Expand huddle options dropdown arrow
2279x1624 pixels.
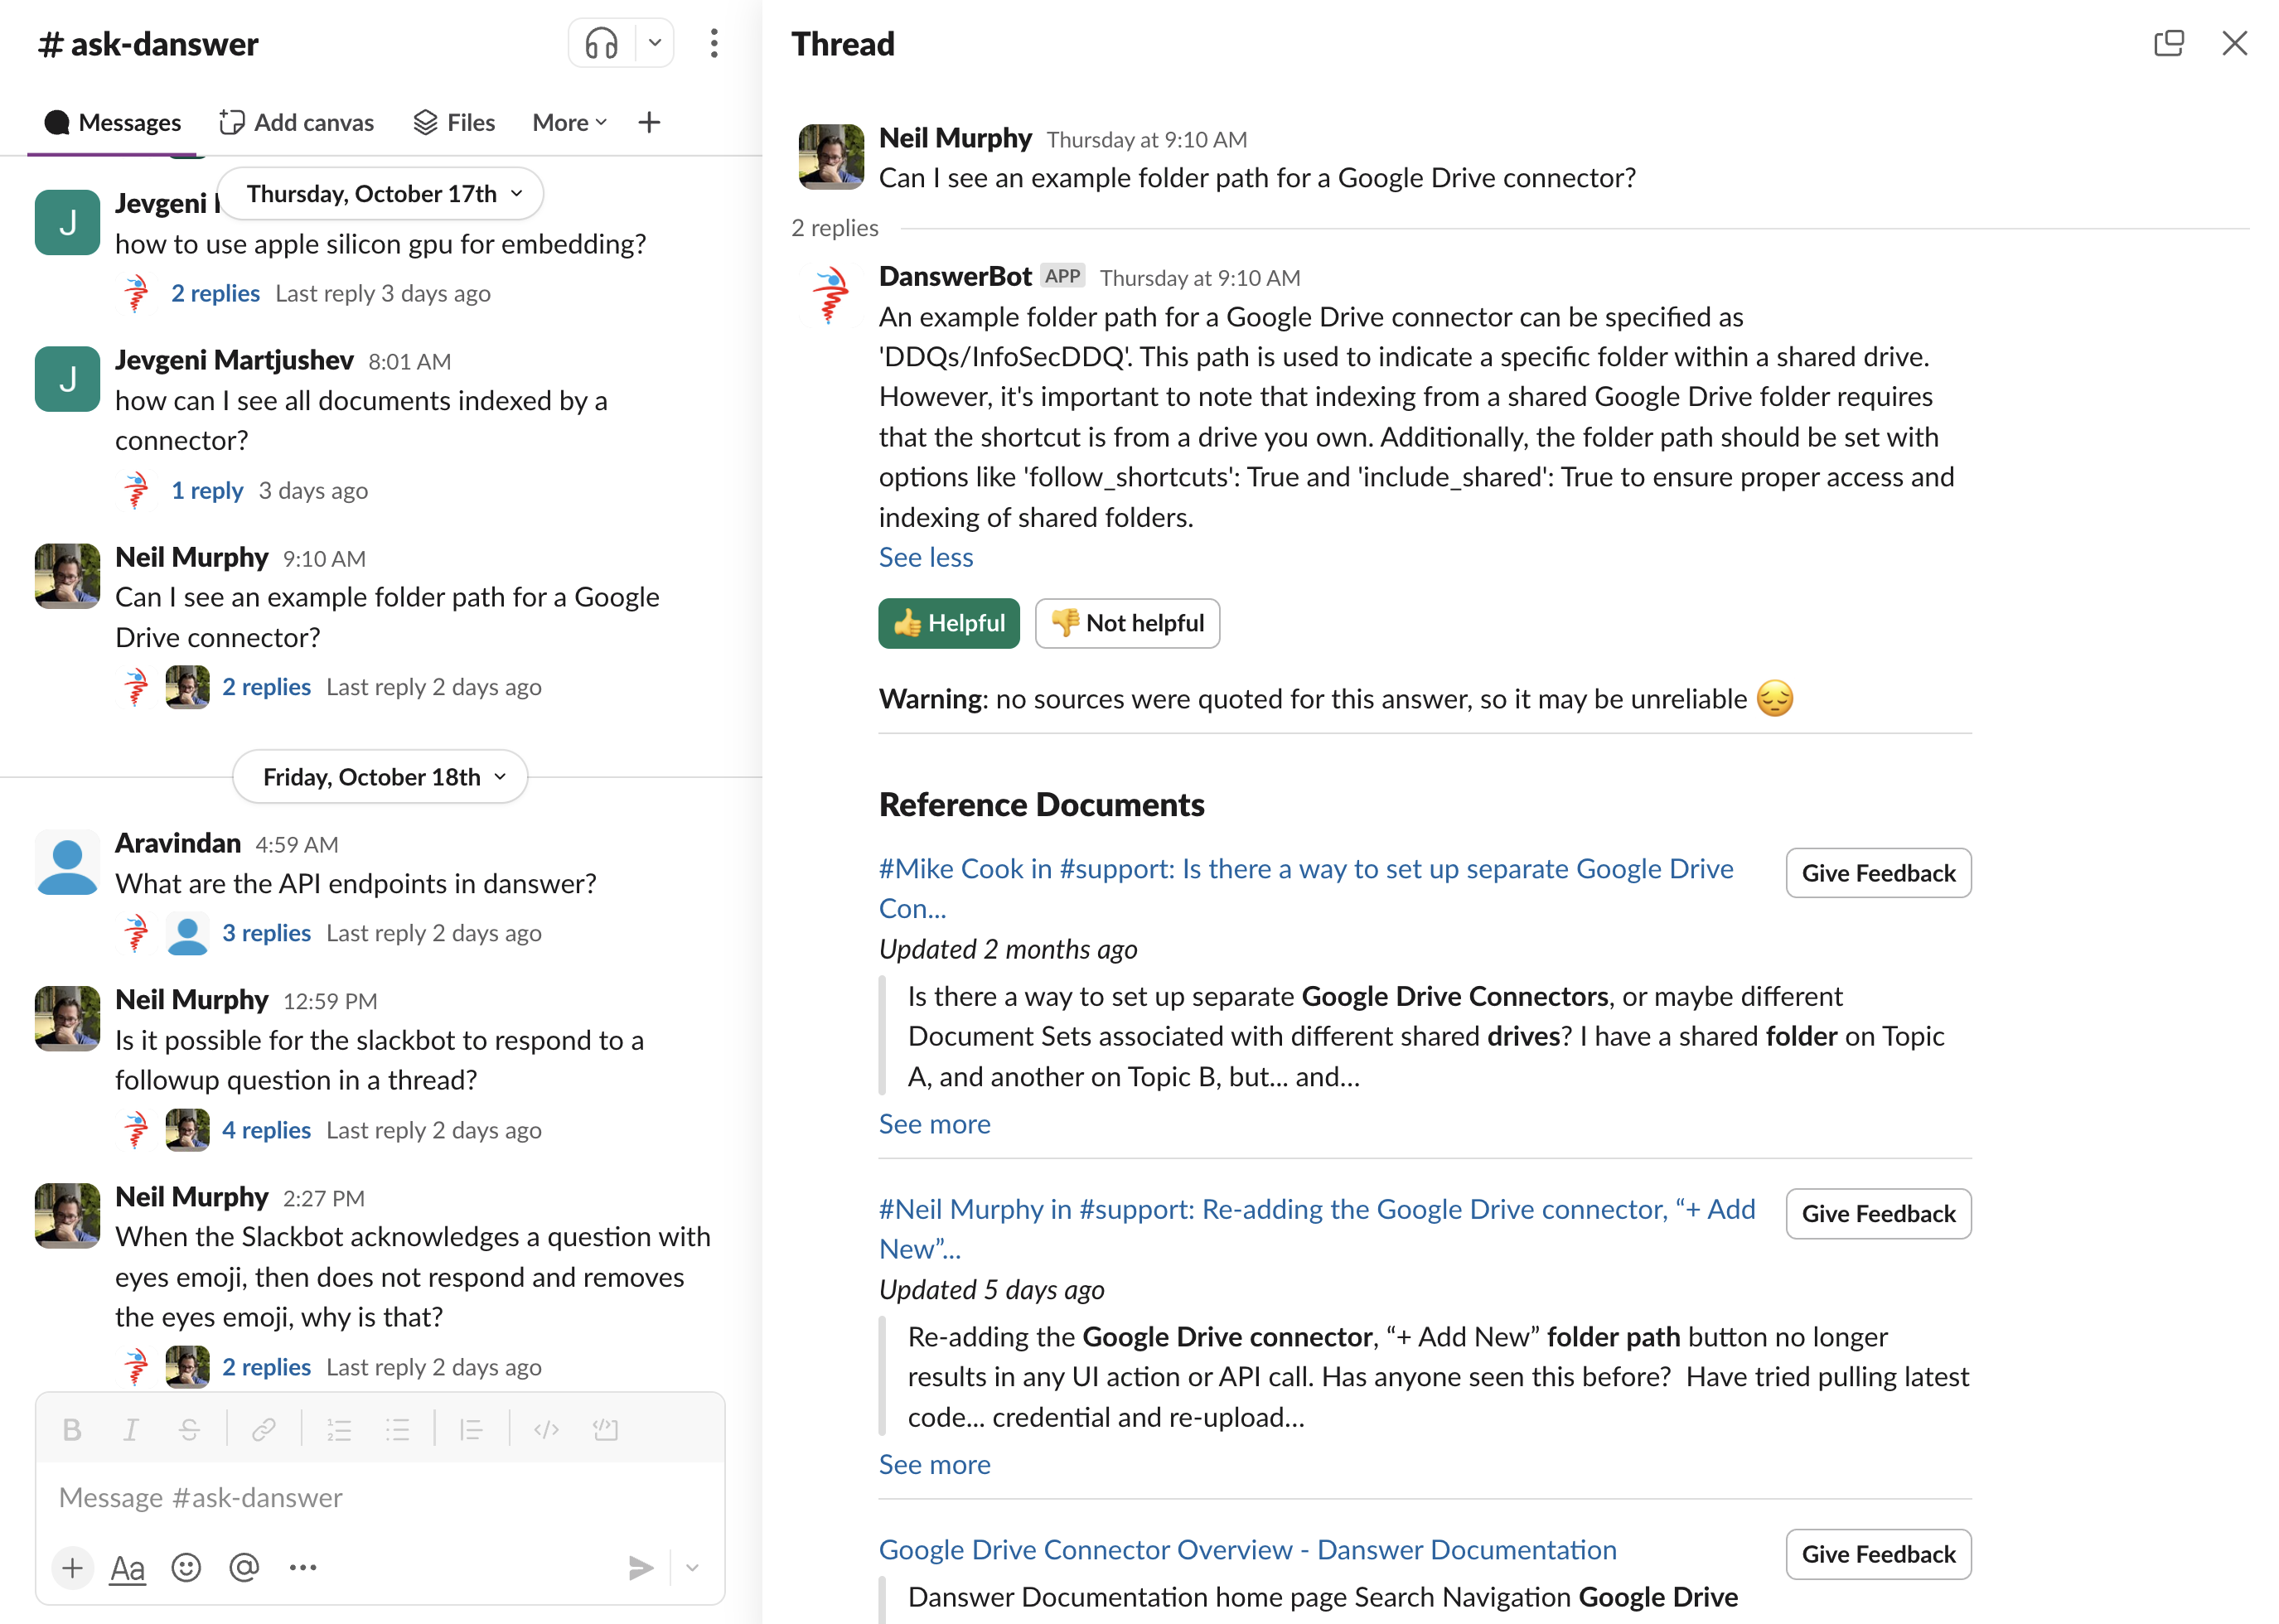tap(655, 44)
